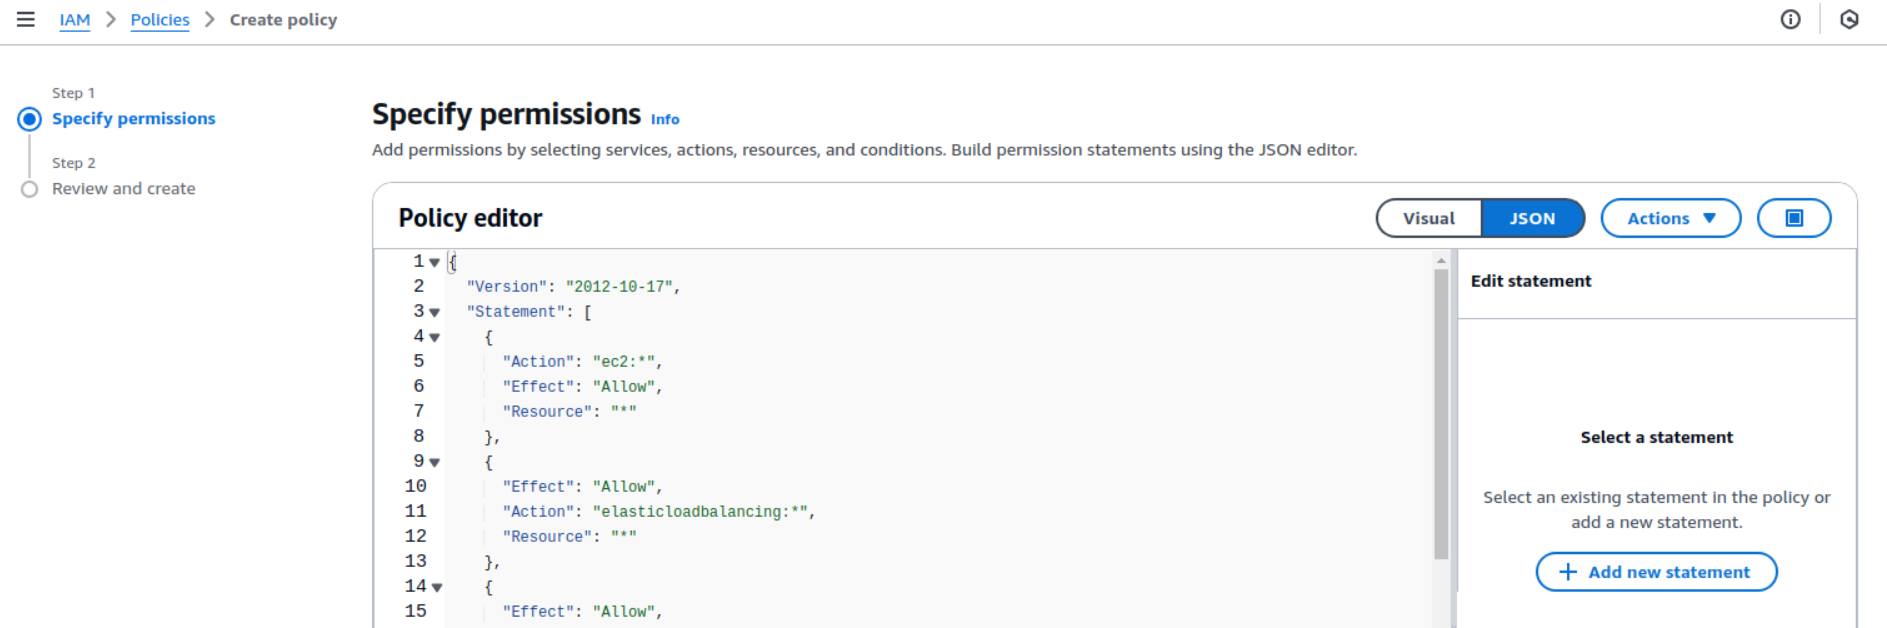
Task: Collapse the statement block at line 9
Action: (x=434, y=463)
